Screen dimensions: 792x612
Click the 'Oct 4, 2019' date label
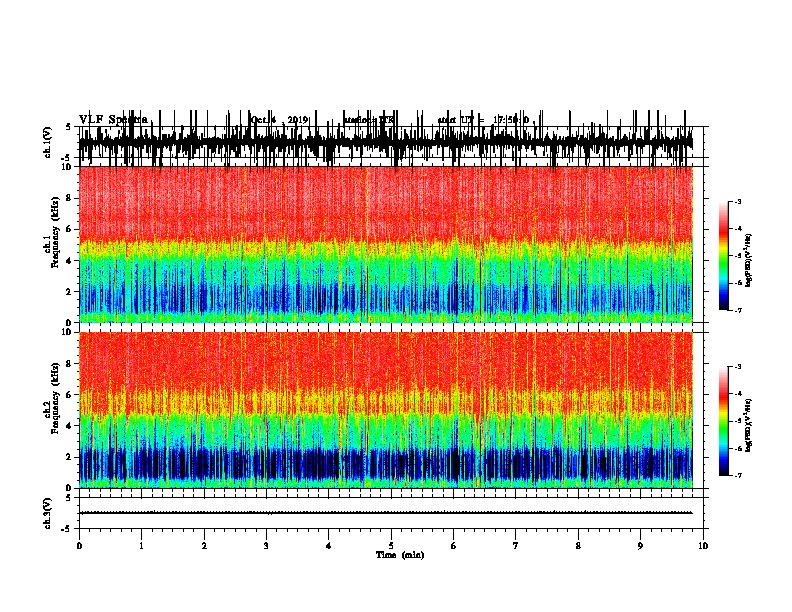[x=279, y=120]
